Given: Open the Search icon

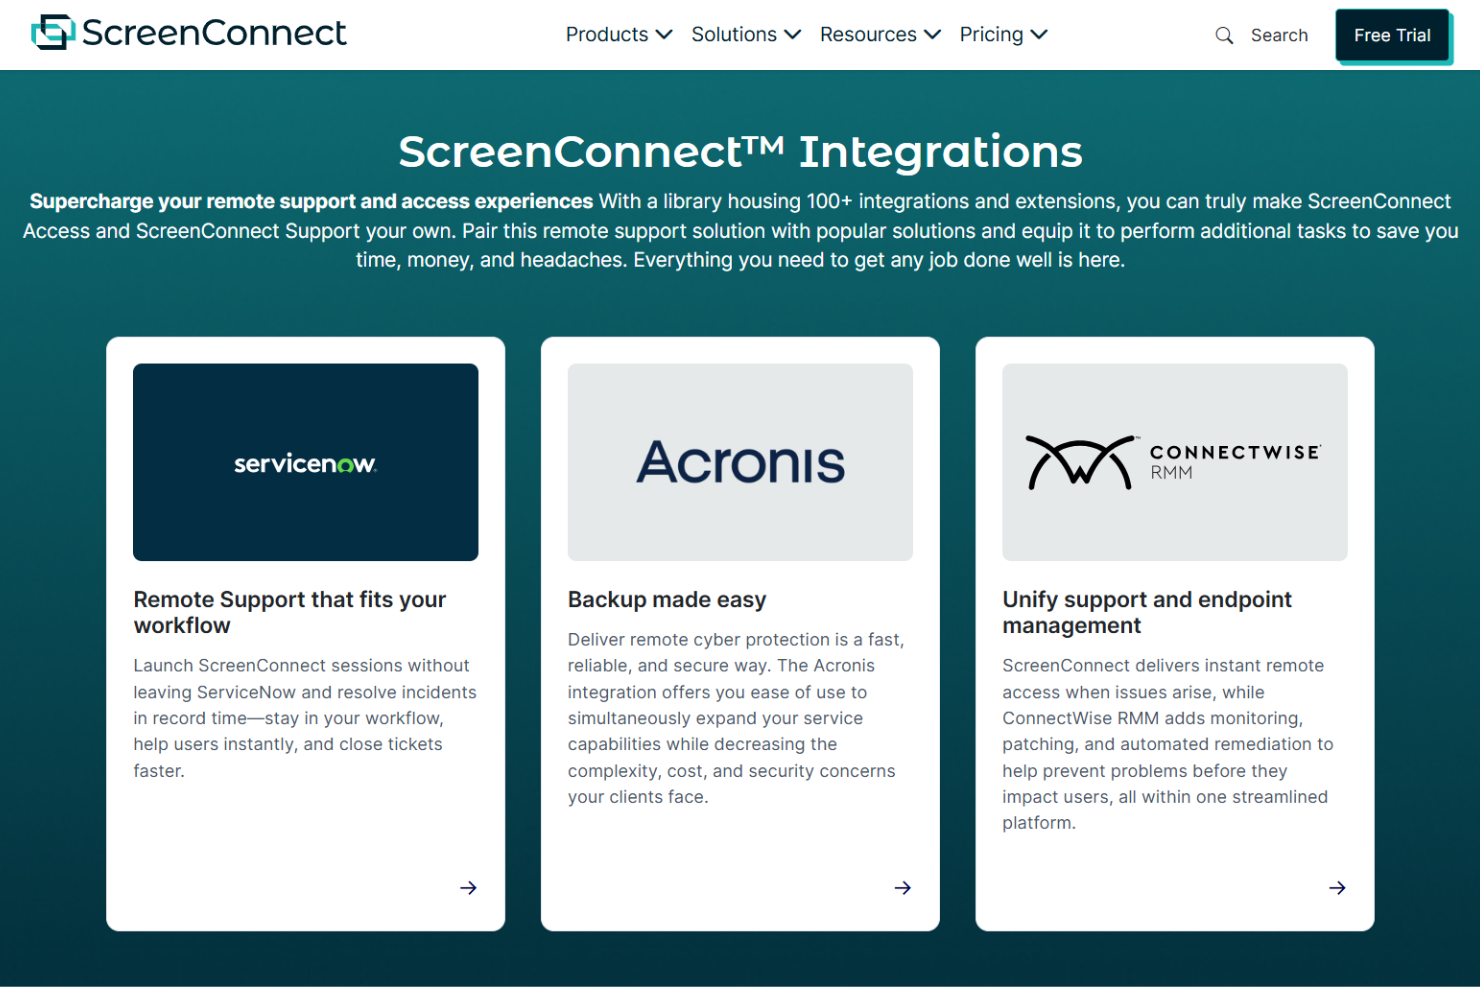Looking at the screenshot, I should point(1224,34).
